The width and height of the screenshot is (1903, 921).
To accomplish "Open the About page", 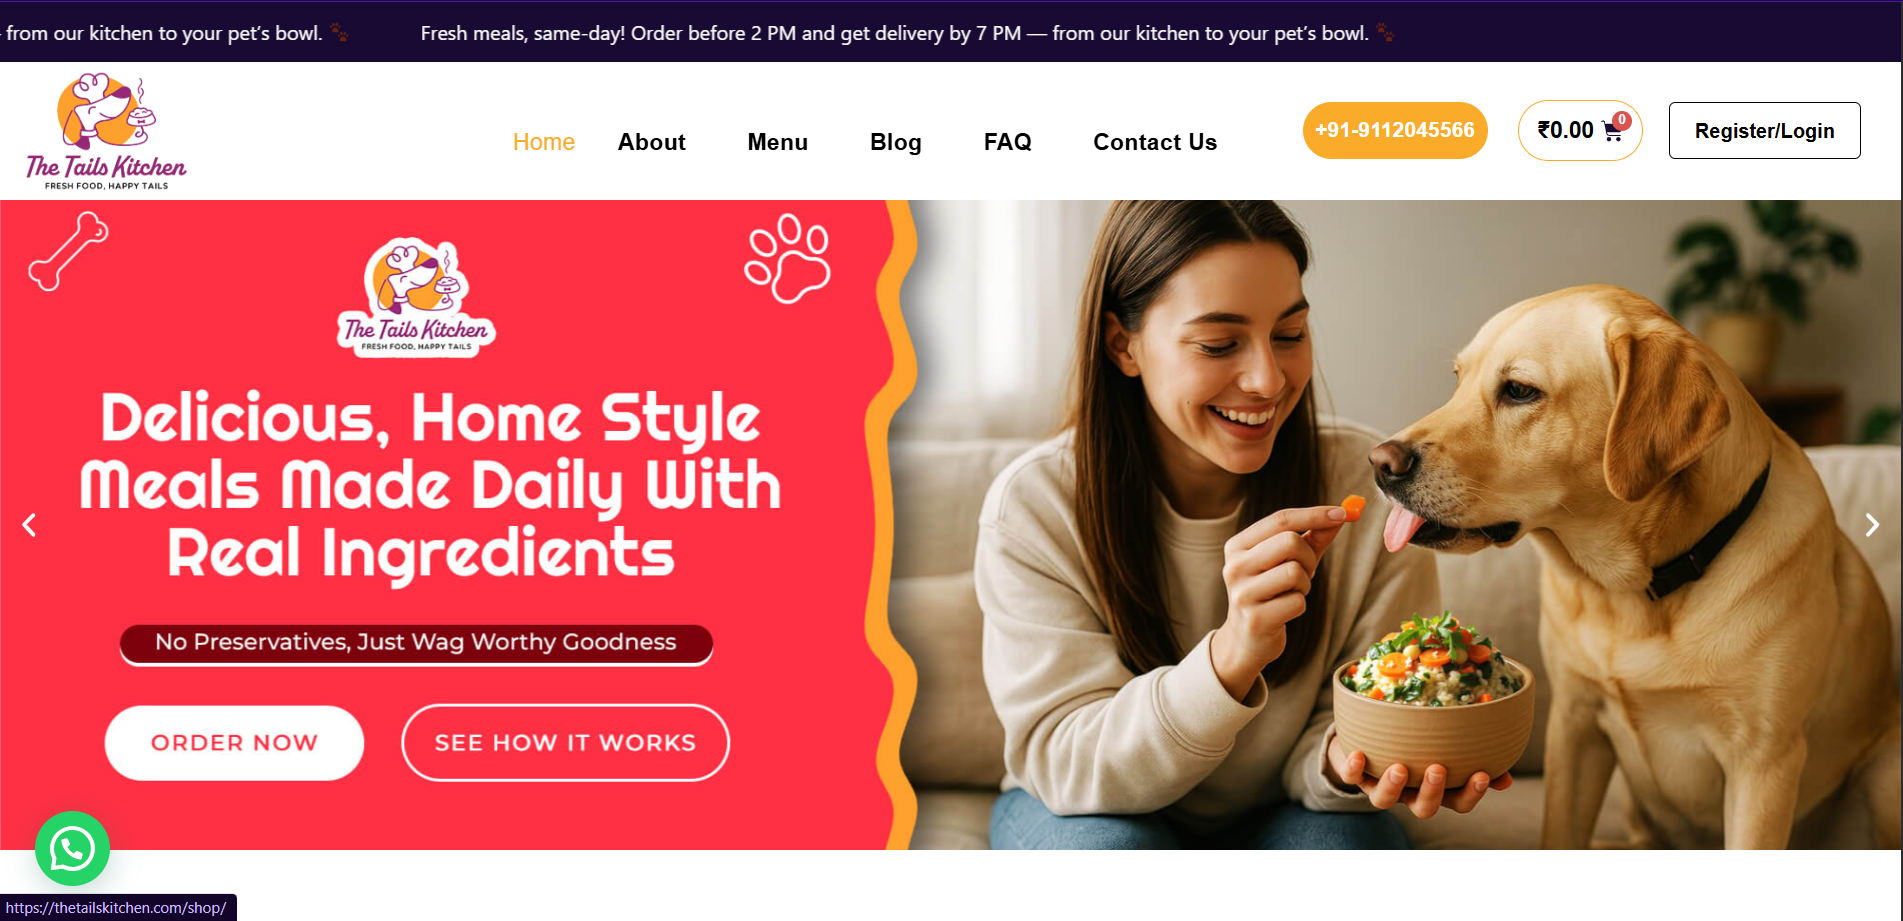I will coord(652,142).
